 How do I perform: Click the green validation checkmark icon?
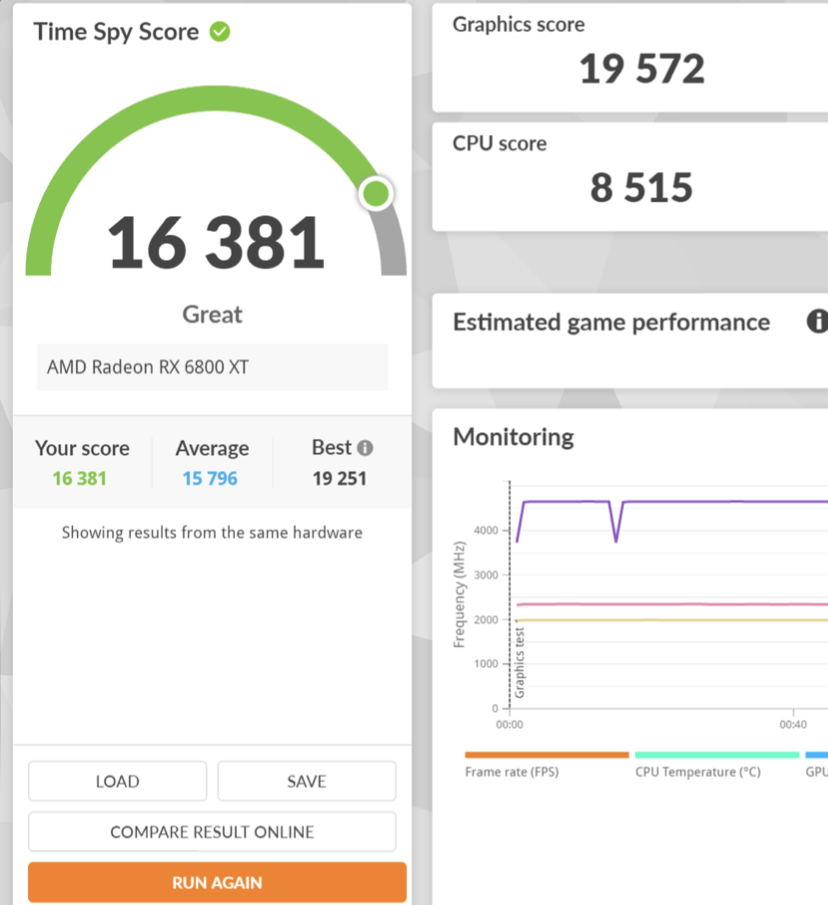pyautogui.click(x=220, y=32)
